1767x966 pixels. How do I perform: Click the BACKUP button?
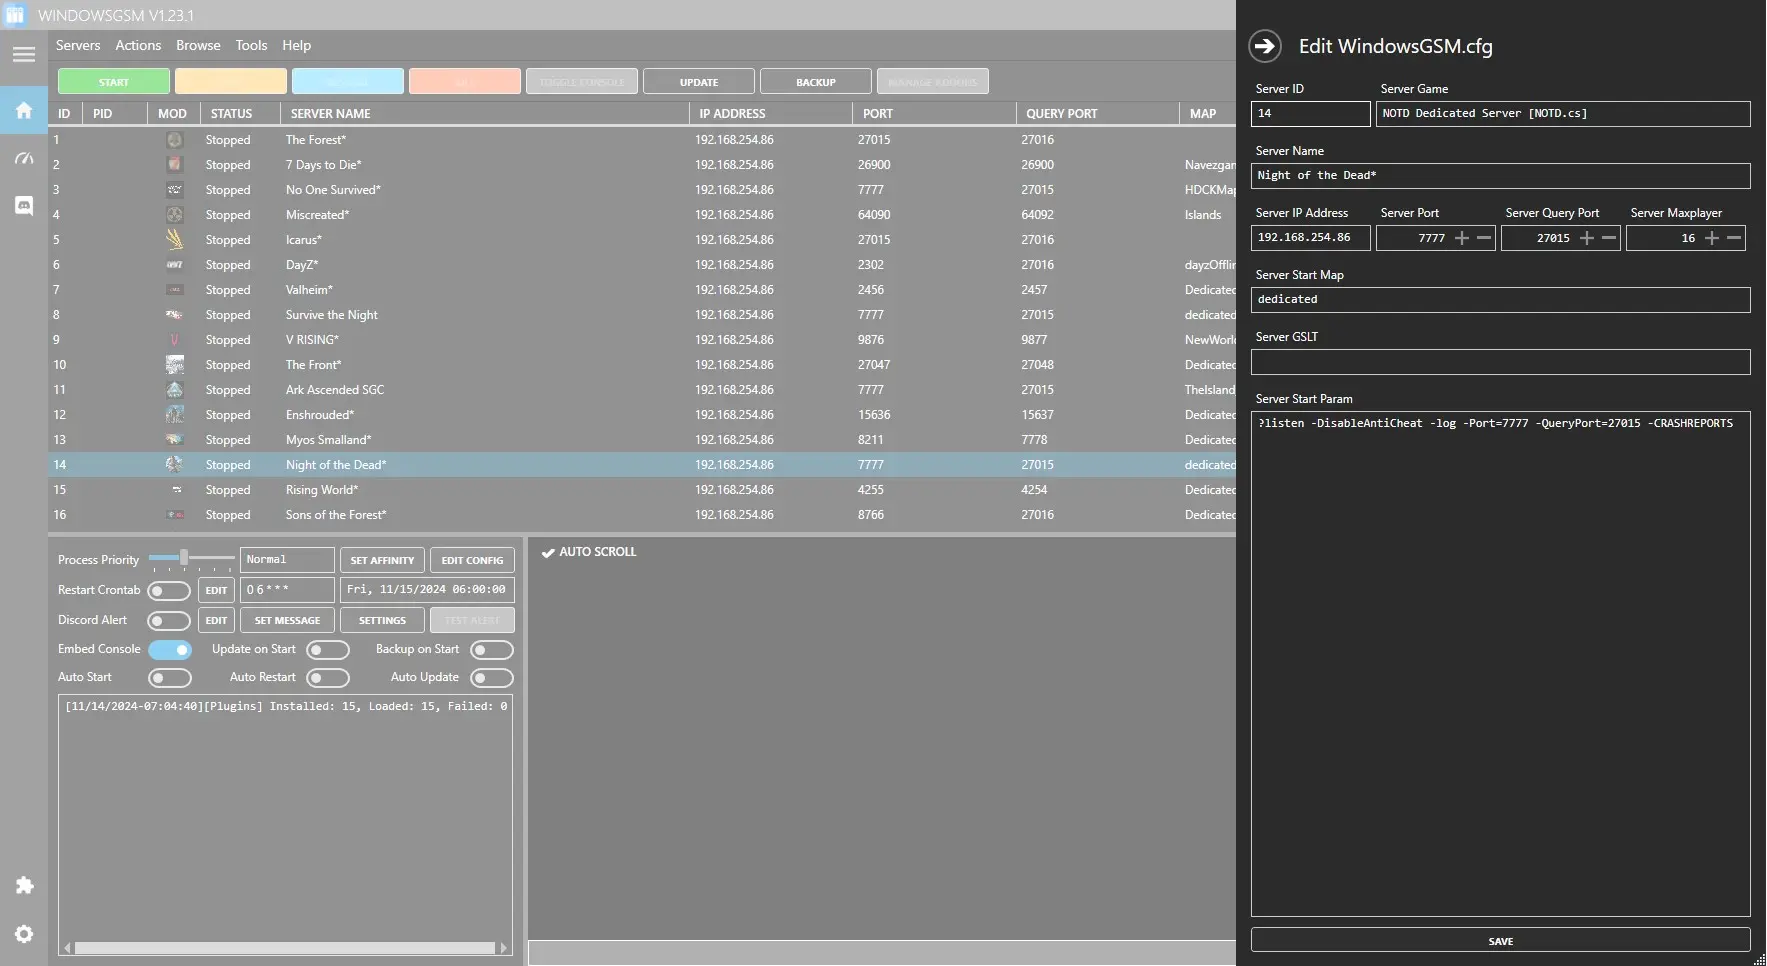[x=816, y=82]
